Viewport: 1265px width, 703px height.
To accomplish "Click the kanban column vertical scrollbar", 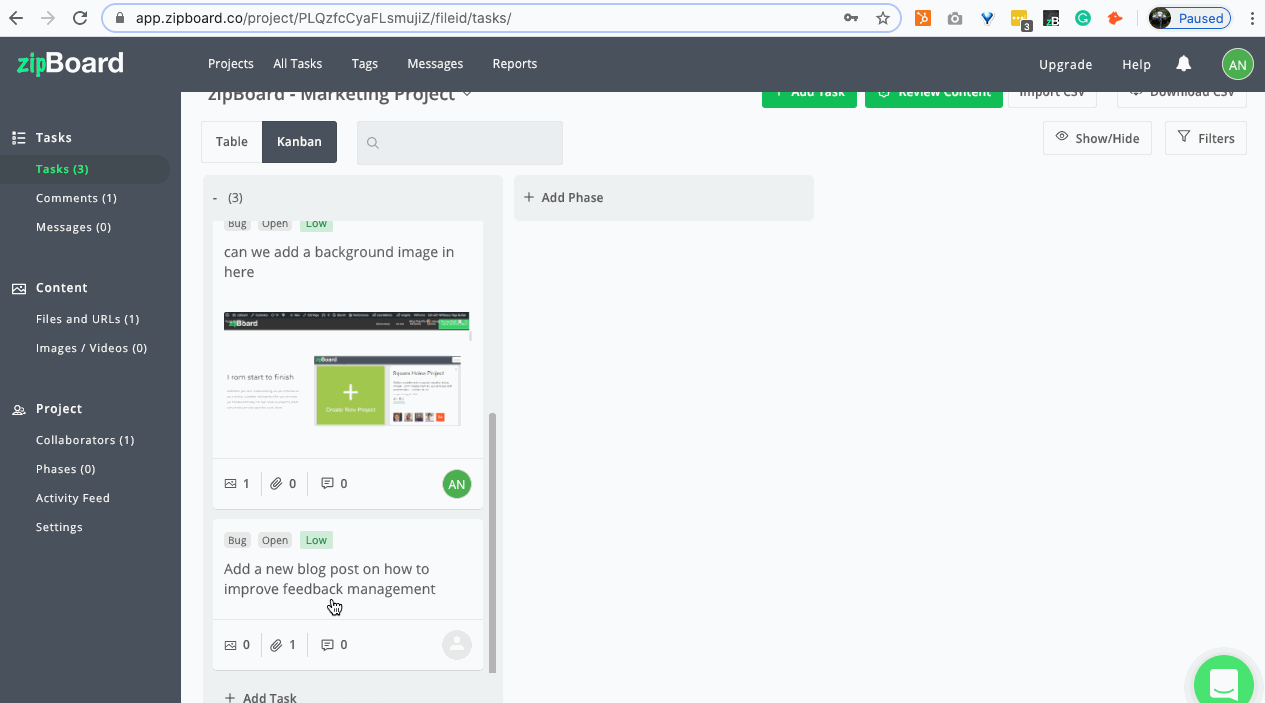I will 492,541.
